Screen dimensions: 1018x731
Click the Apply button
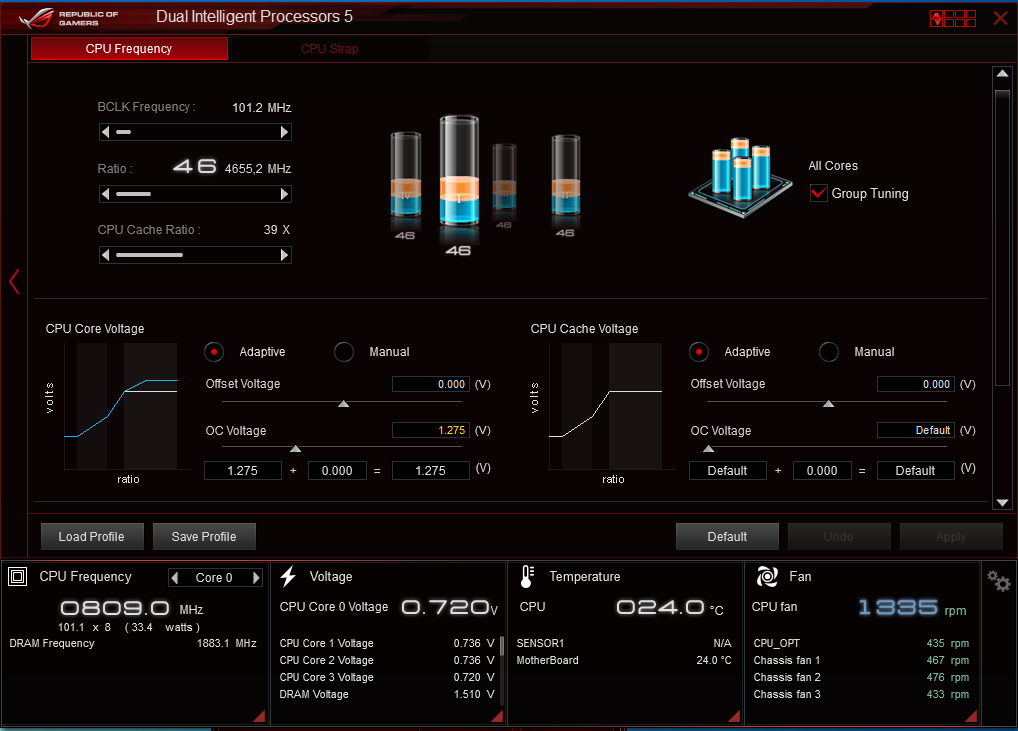tap(951, 537)
